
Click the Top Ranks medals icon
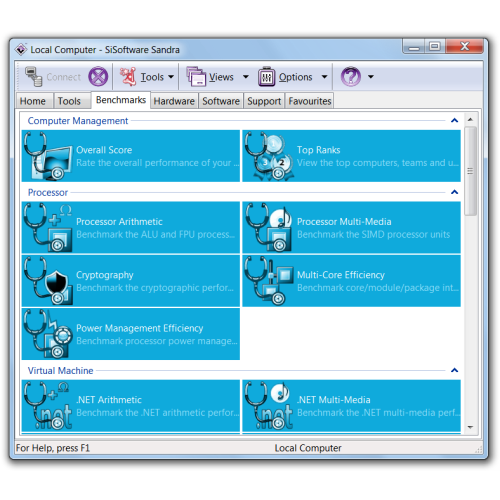[269, 156]
